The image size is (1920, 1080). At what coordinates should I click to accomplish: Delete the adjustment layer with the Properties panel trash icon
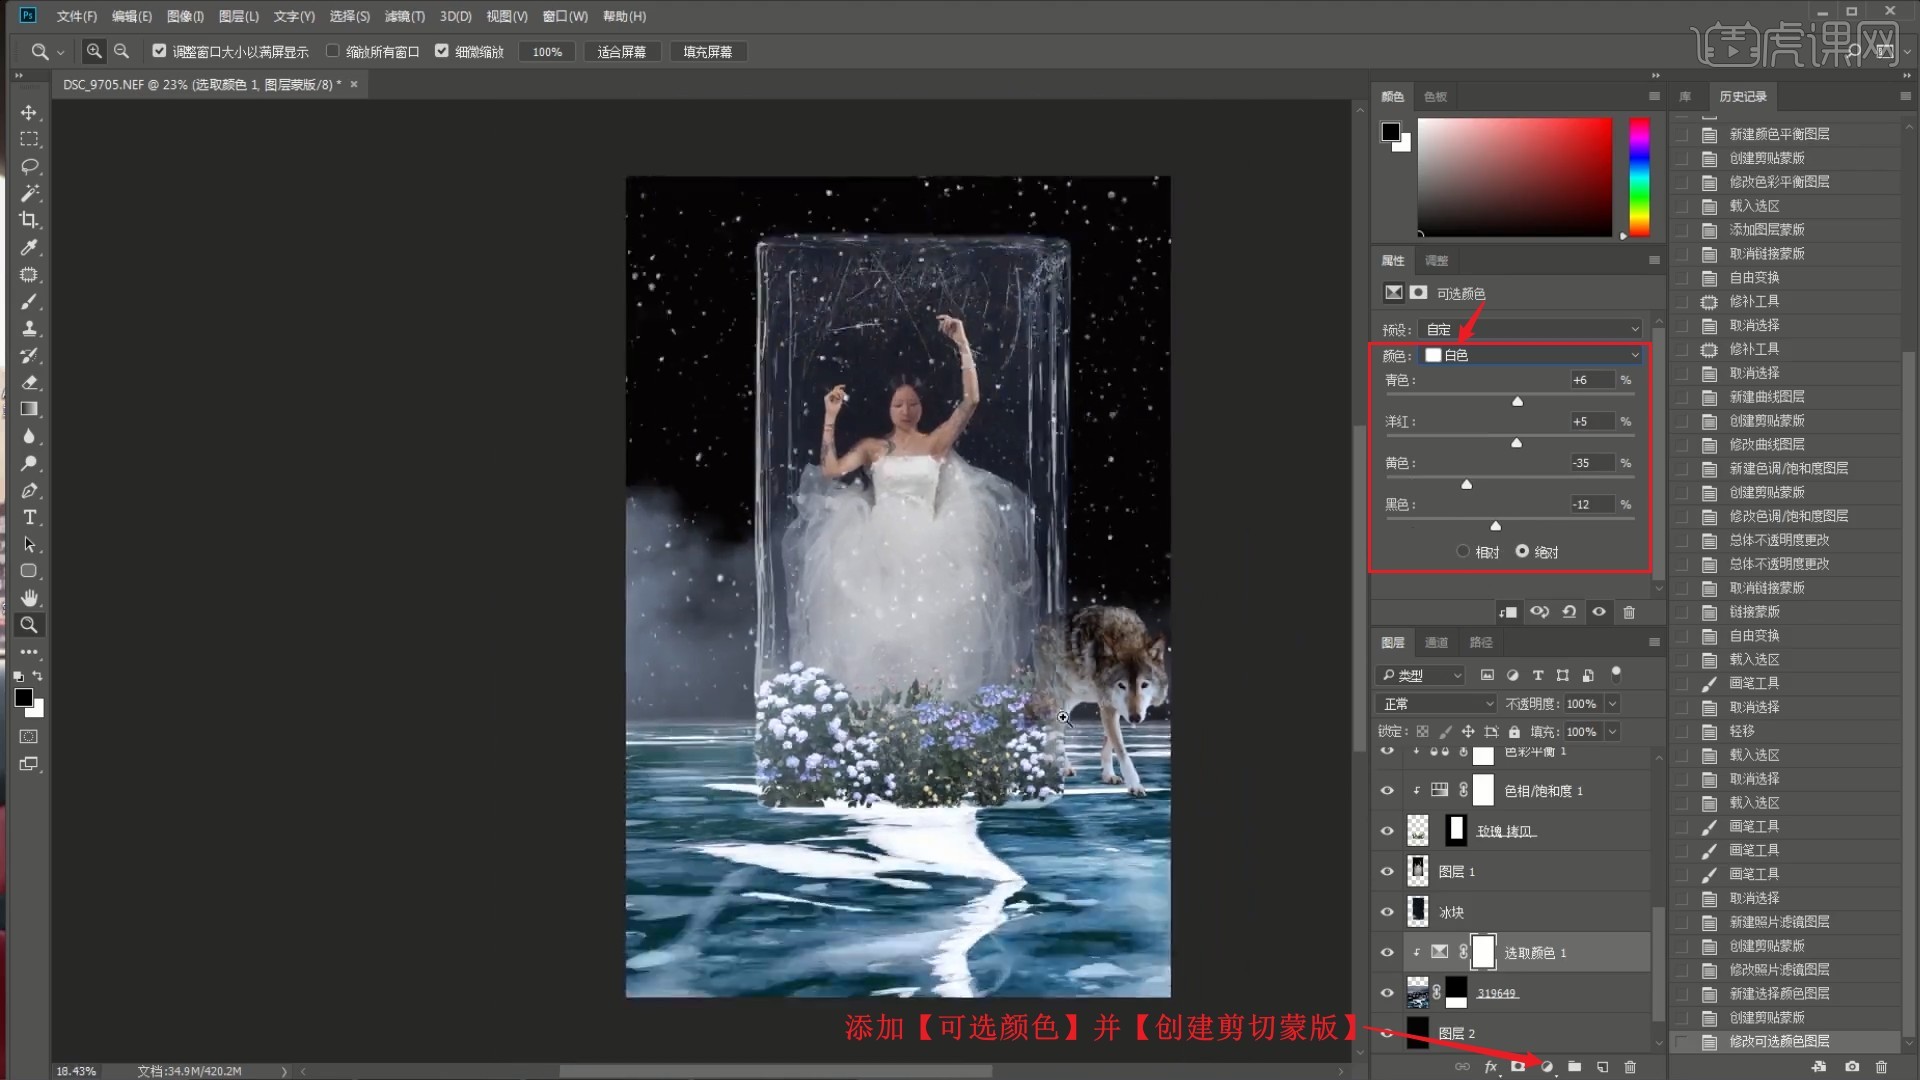point(1629,612)
